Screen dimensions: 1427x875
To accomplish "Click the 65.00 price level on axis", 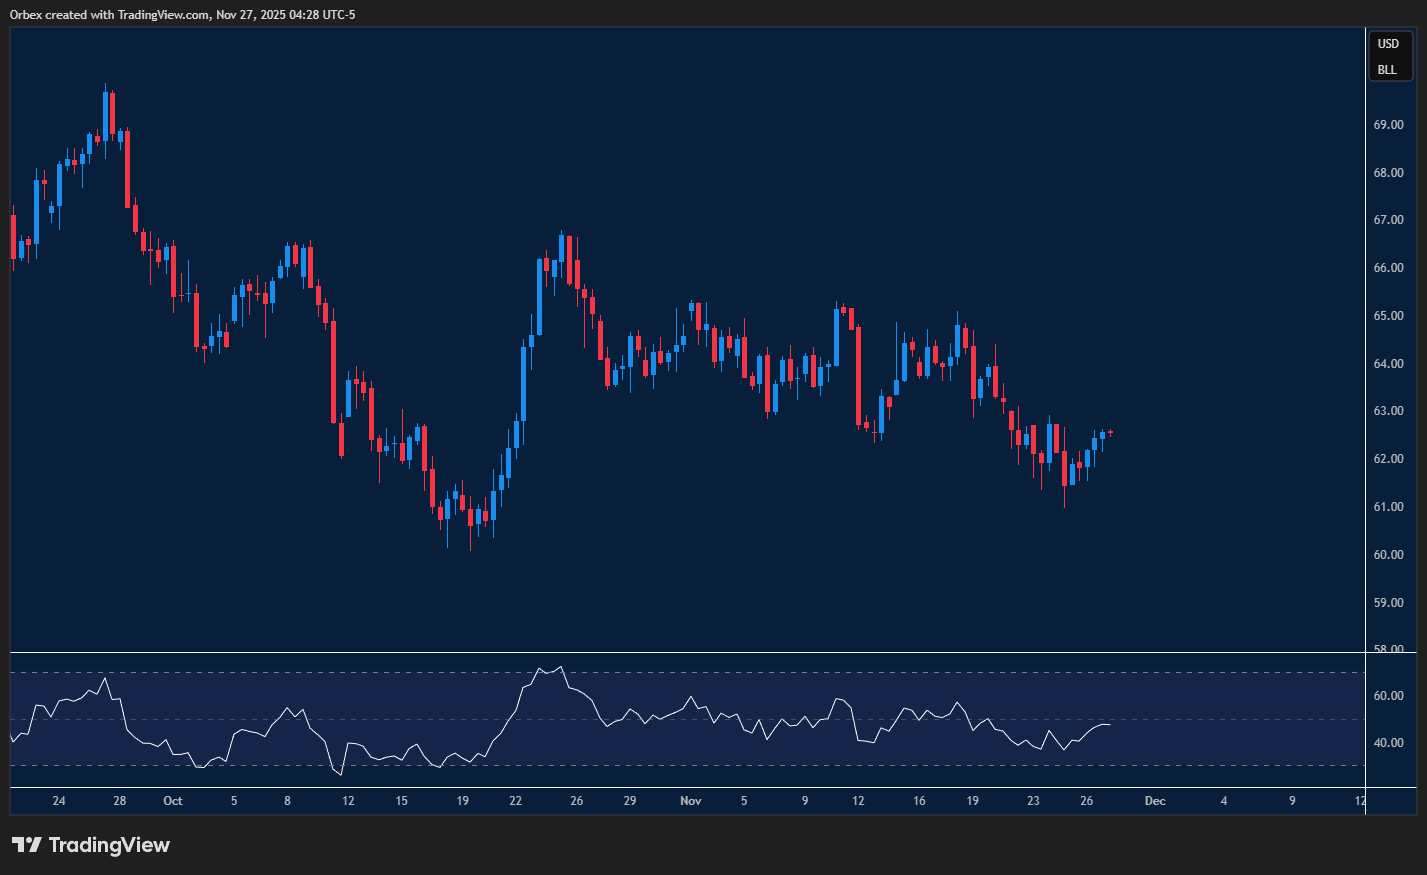I will [x=1388, y=316].
